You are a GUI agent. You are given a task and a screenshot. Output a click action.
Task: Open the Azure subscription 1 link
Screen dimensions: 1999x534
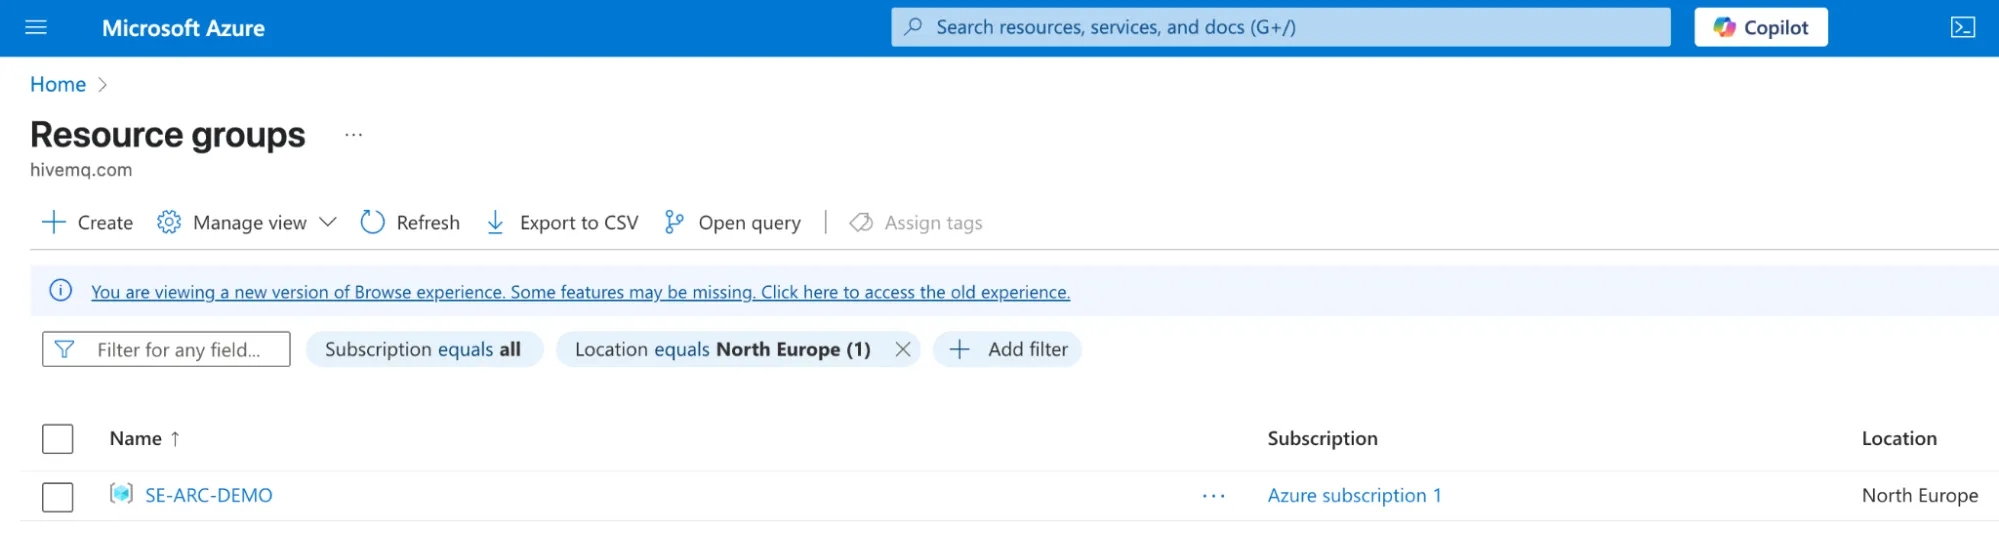pos(1354,495)
